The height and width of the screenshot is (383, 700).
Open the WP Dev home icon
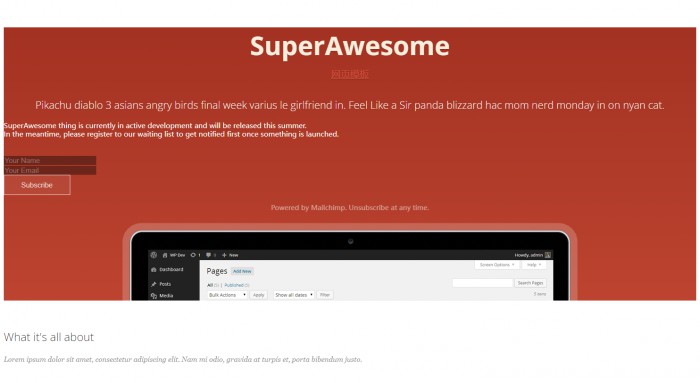(x=165, y=255)
